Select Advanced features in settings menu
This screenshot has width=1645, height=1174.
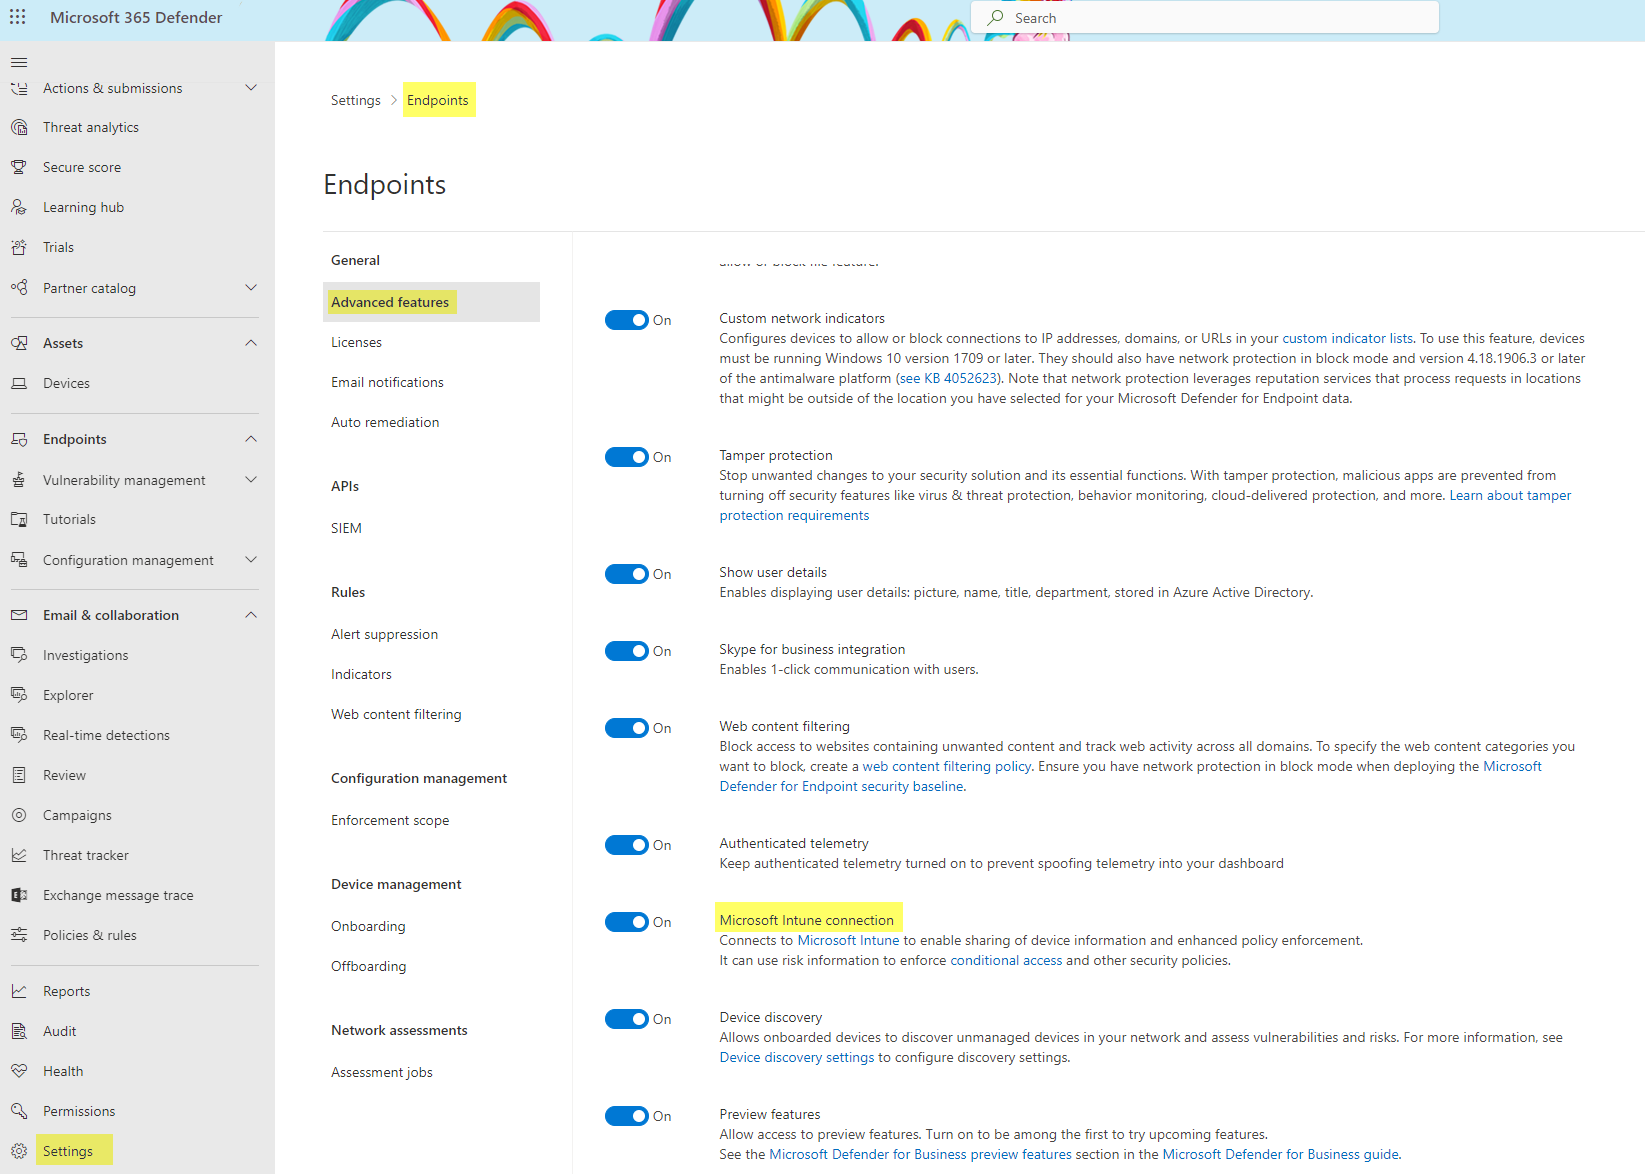point(431,302)
